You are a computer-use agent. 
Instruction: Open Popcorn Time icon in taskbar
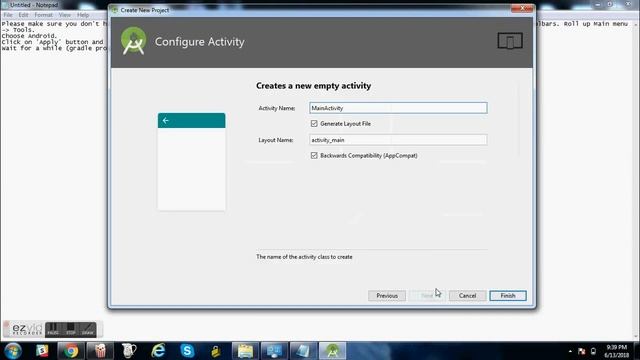pos(100,351)
